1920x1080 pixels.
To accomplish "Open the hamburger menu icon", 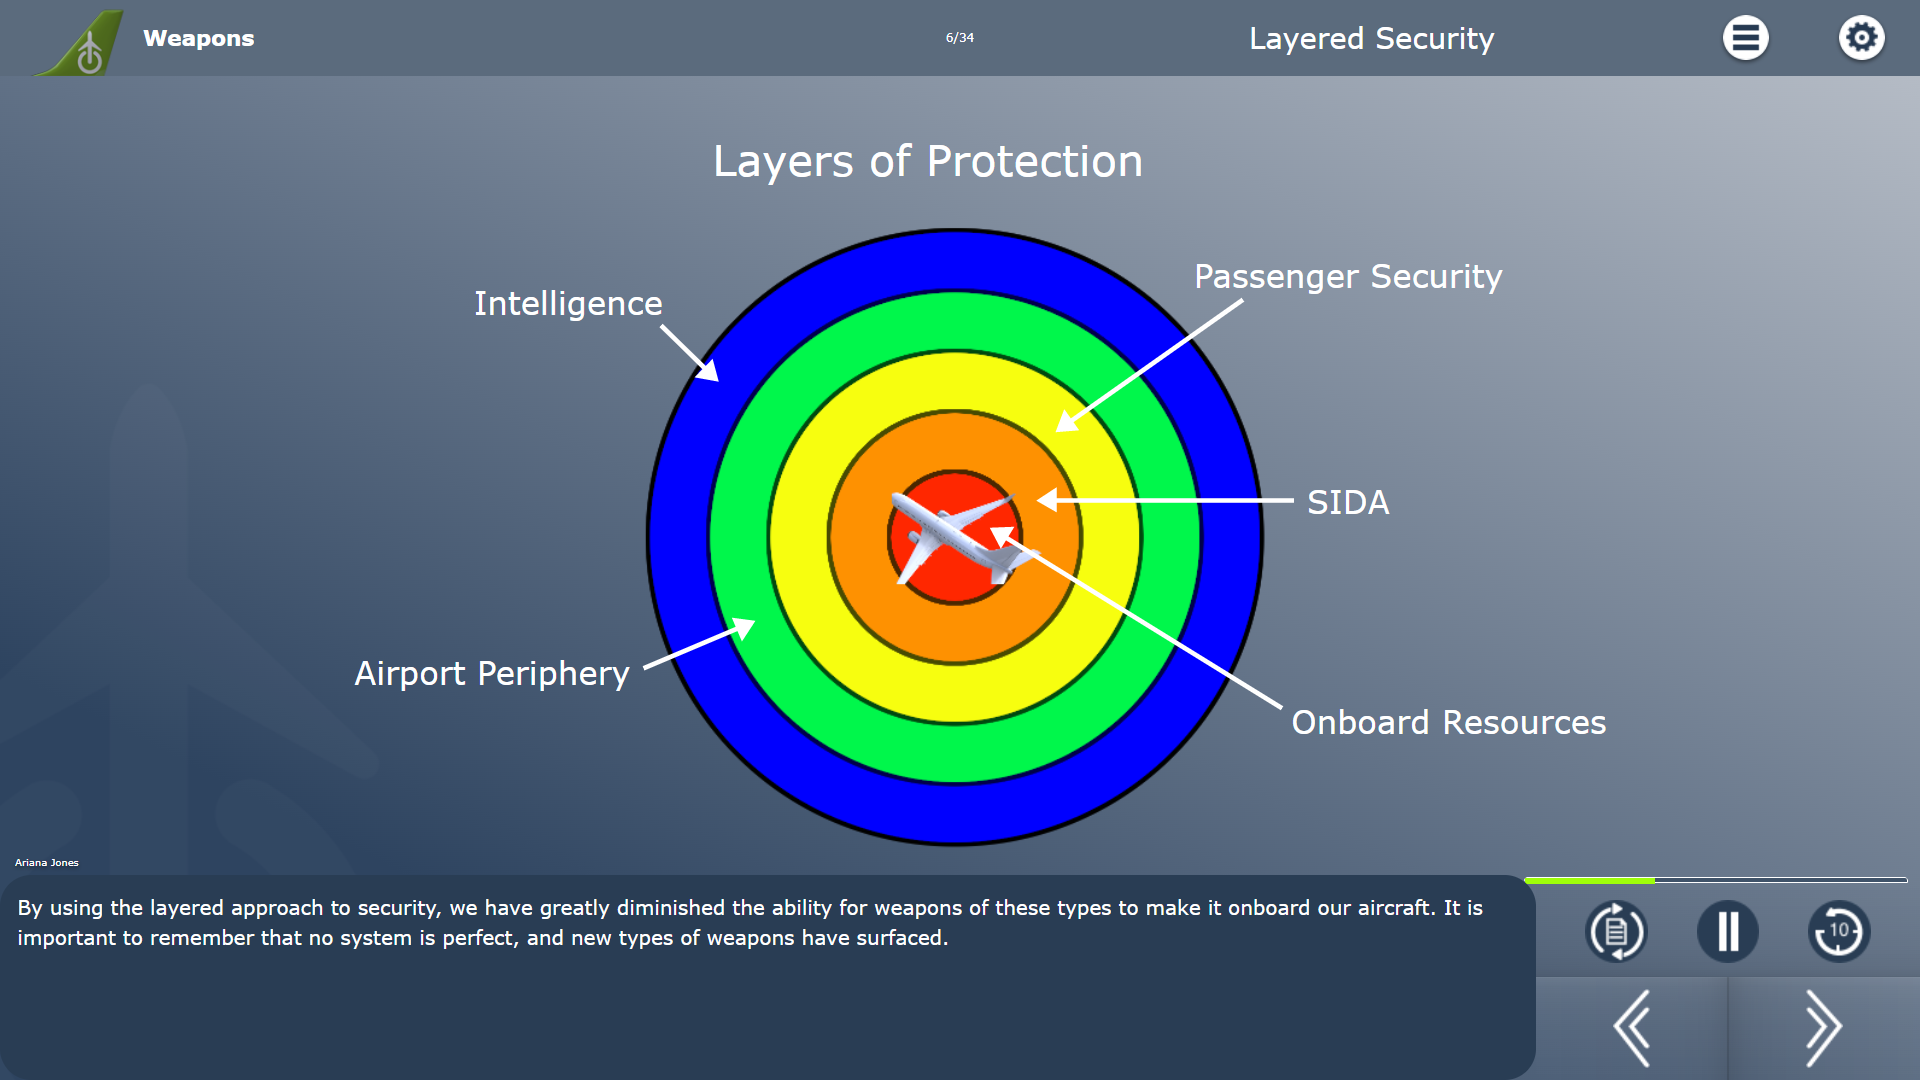I will [1745, 38].
